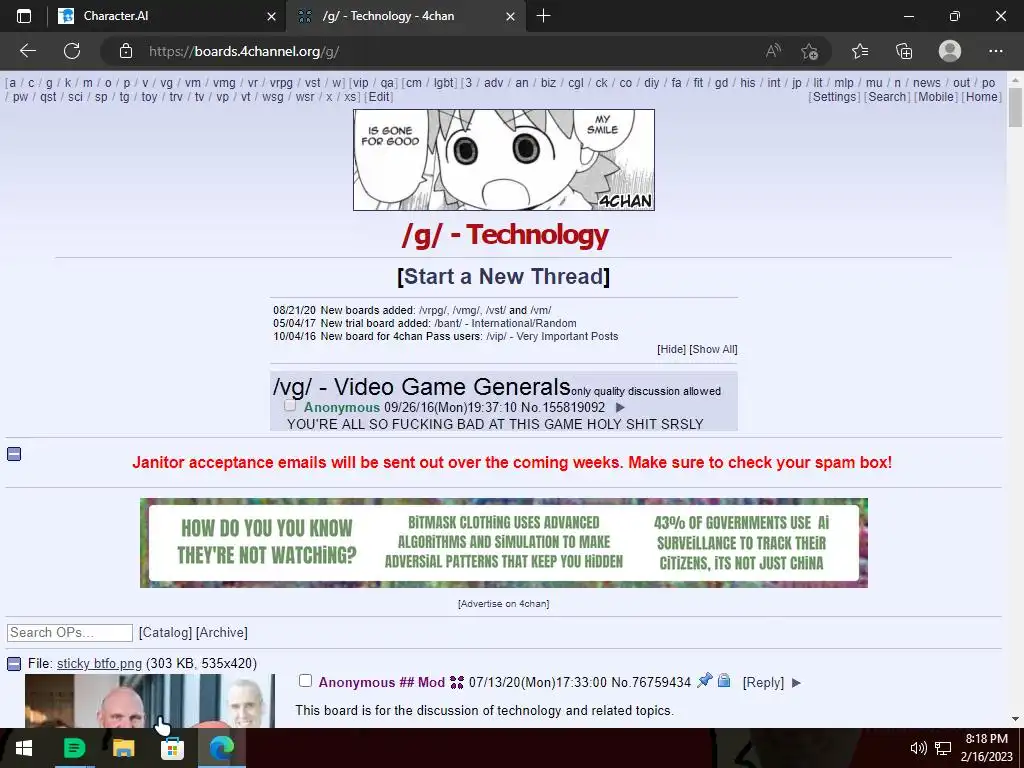
Task: Click Microsoft Edge taskbar icon
Action: 221,748
